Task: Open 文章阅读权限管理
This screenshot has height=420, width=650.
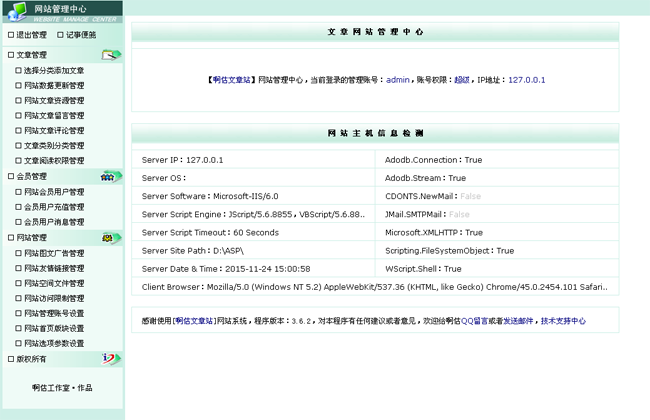Action: click(54, 160)
